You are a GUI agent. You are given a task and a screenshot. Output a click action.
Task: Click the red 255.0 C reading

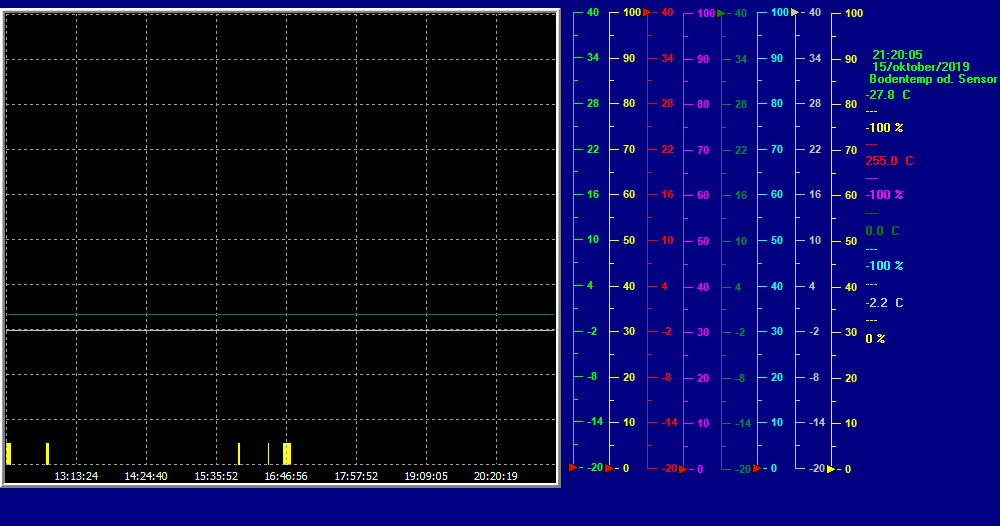(x=888, y=161)
